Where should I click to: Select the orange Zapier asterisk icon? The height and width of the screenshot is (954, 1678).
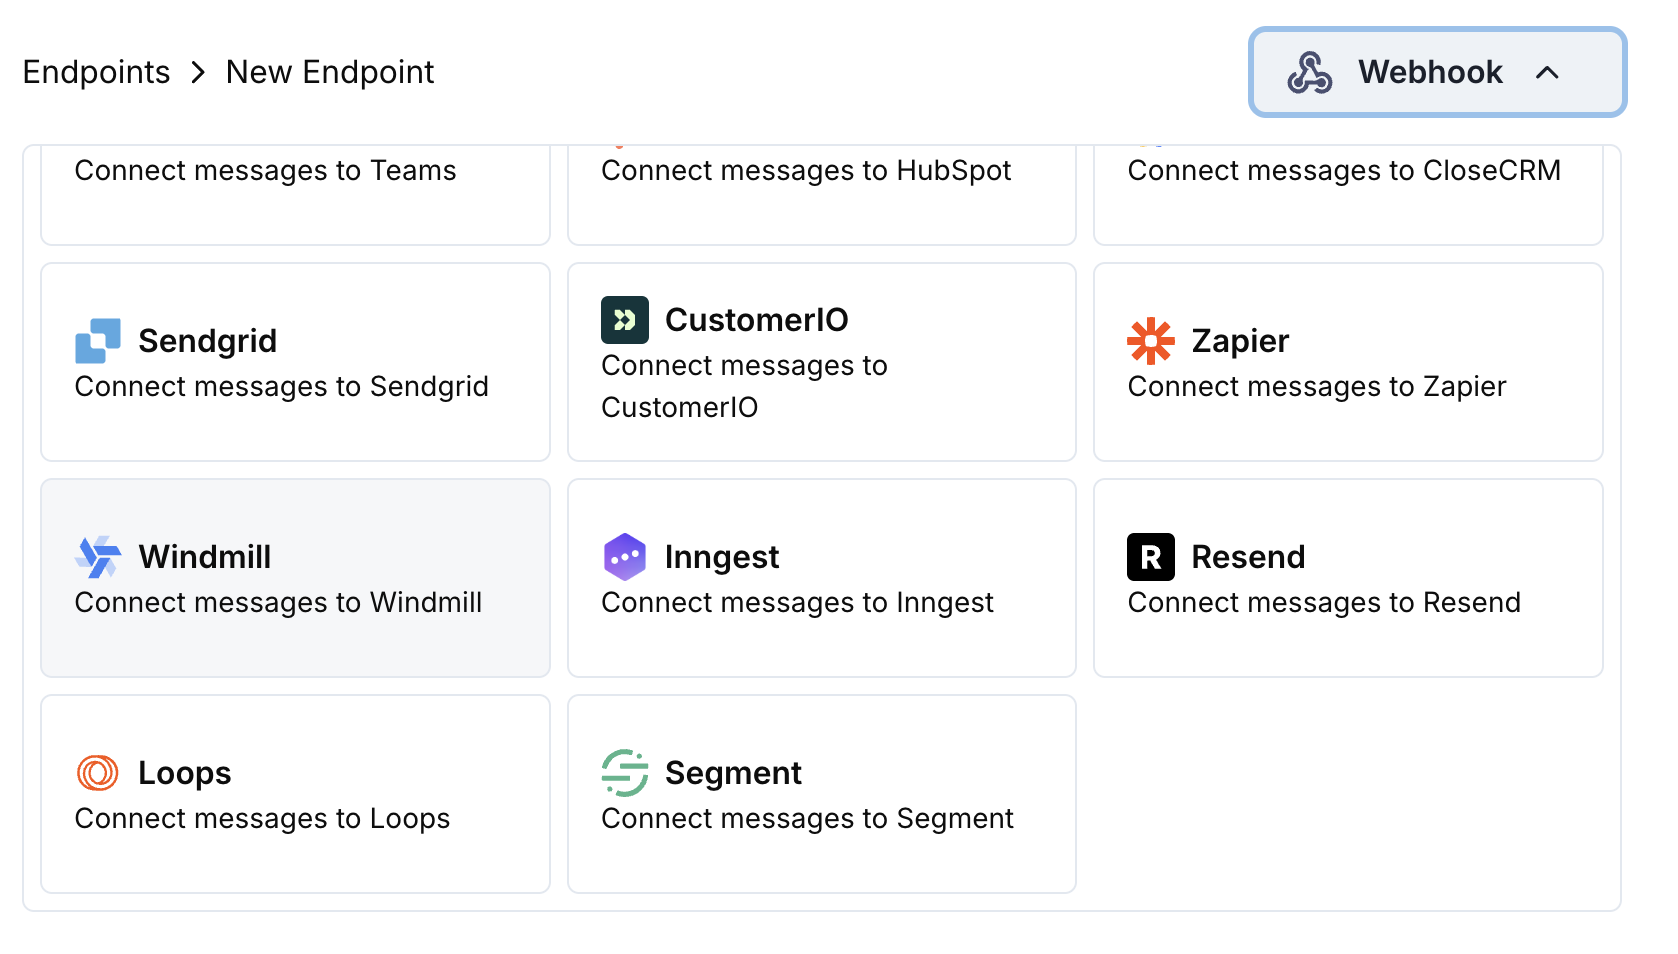click(1151, 341)
